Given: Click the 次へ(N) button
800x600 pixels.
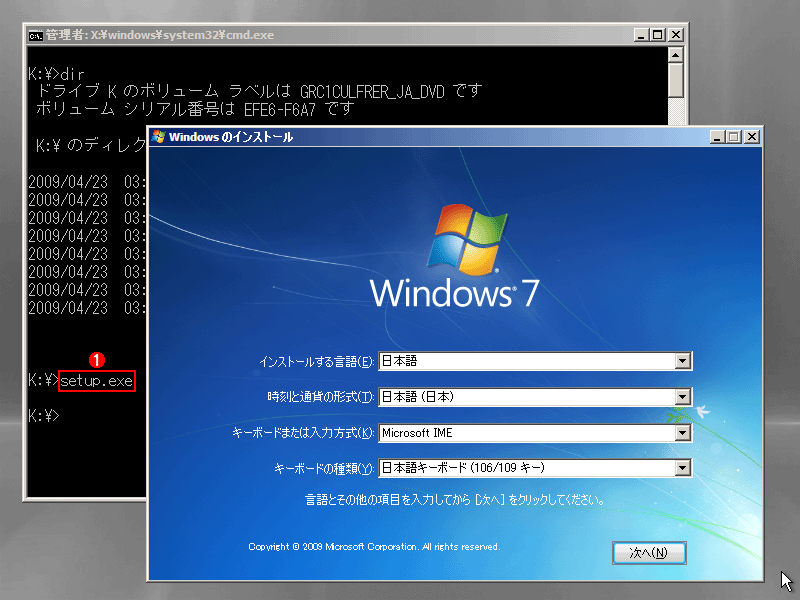Looking at the screenshot, I should point(649,553).
